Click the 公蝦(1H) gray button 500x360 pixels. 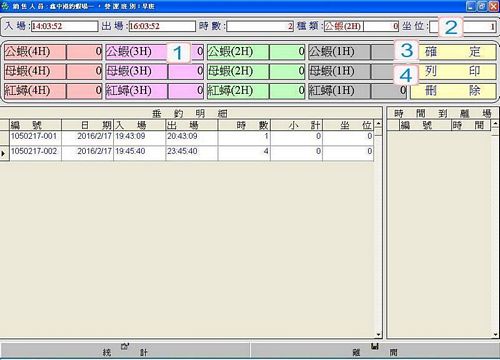point(339,52)
